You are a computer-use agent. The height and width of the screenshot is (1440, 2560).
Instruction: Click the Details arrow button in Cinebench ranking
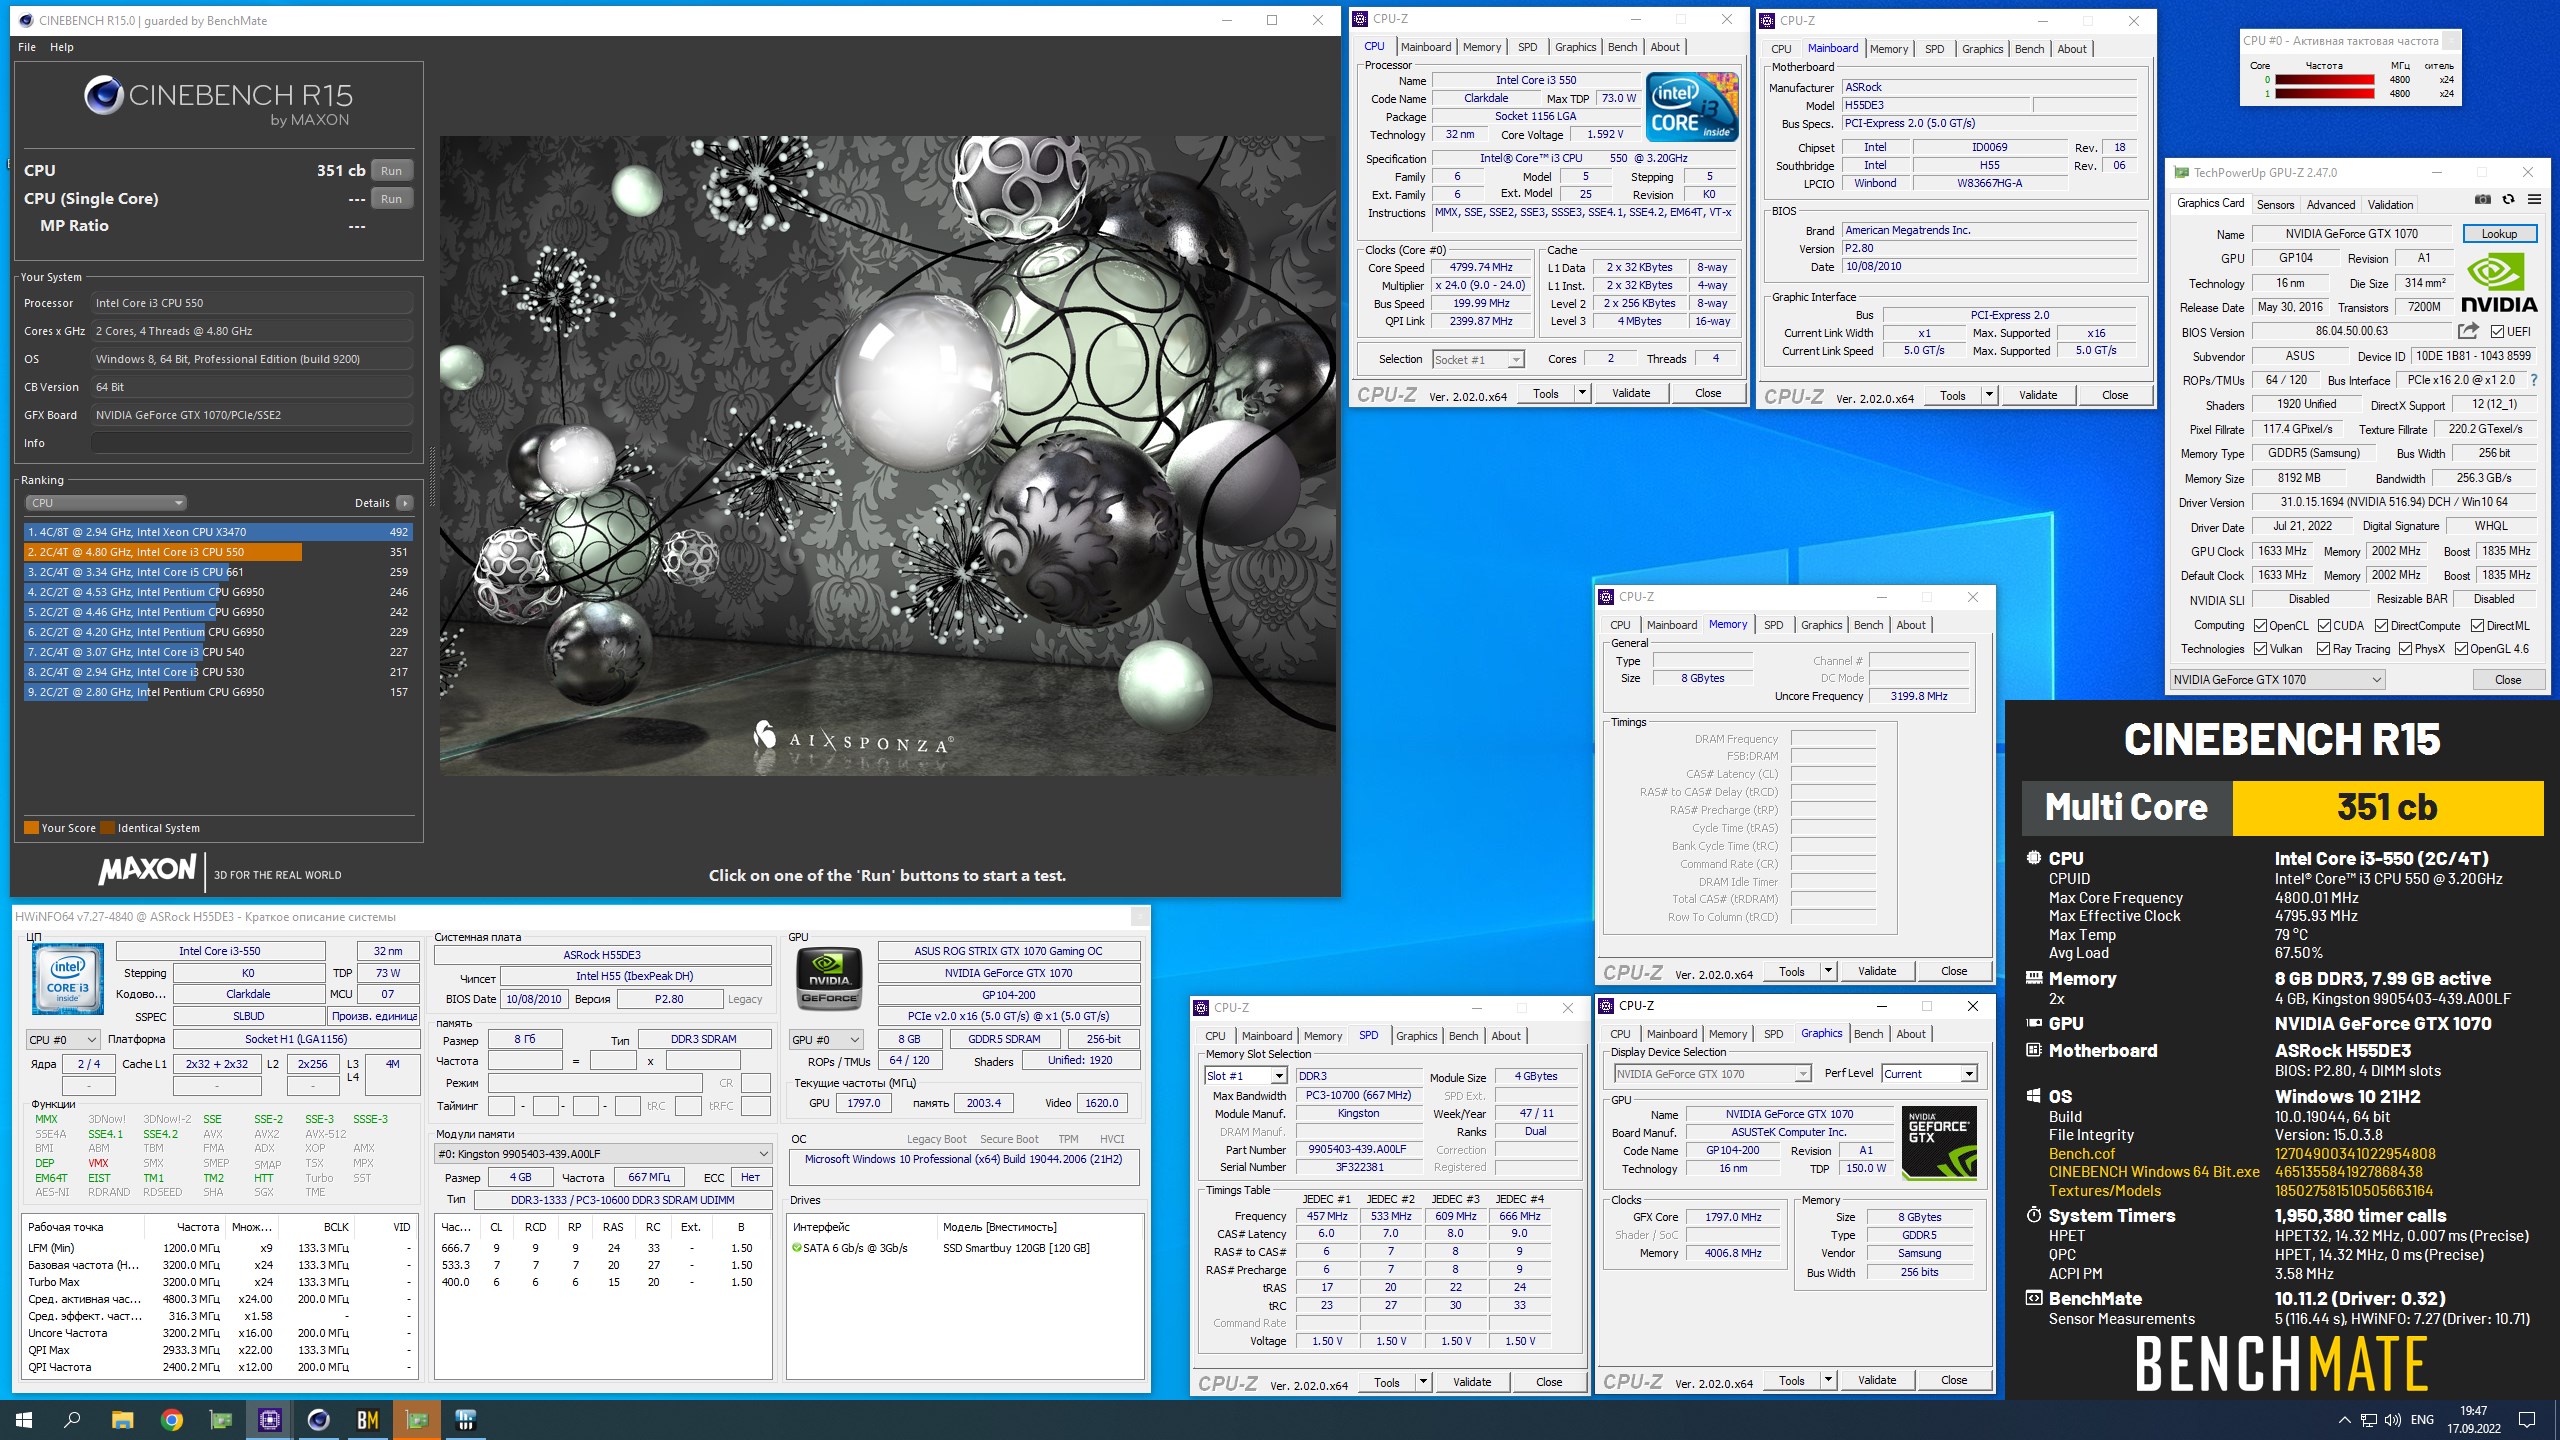[x=404, y=503]
